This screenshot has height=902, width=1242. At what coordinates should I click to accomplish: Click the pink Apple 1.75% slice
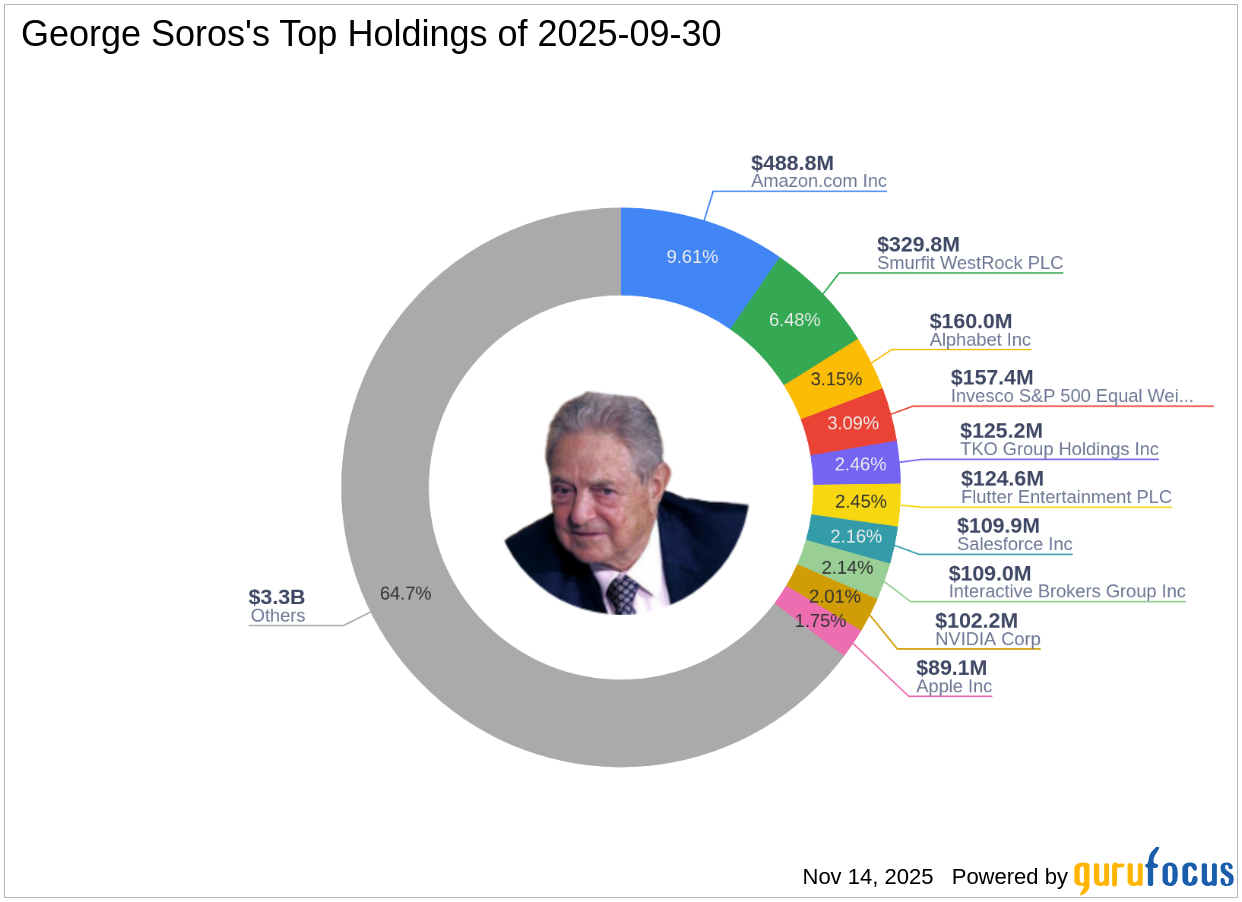(818, 620)
